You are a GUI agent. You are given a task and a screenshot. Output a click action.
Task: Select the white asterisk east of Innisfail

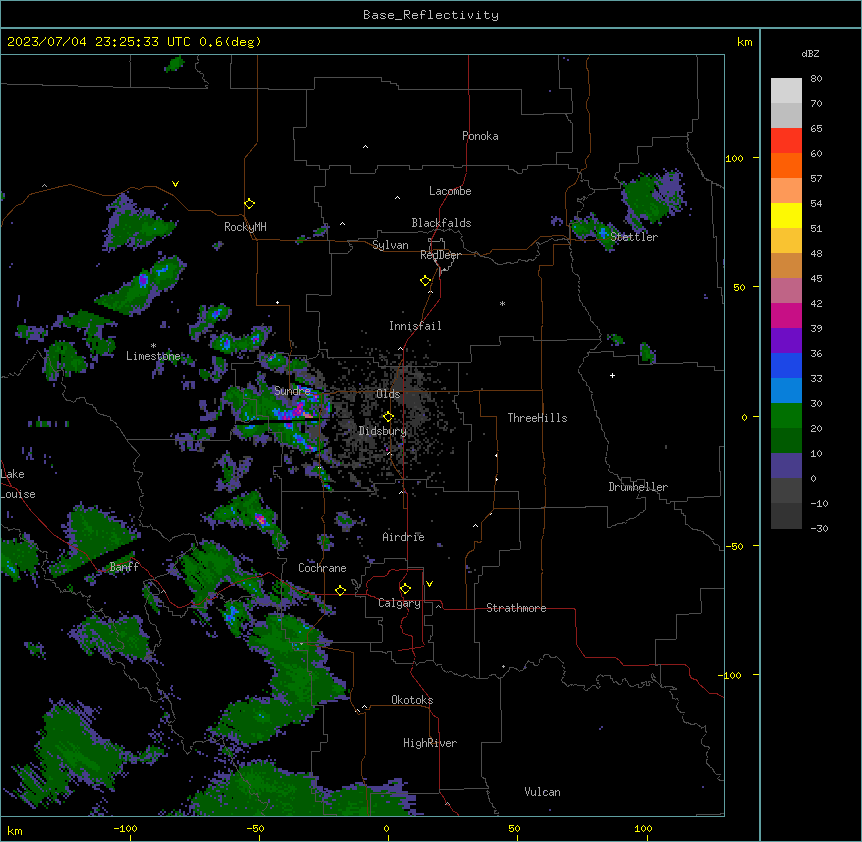click(502, 303)
